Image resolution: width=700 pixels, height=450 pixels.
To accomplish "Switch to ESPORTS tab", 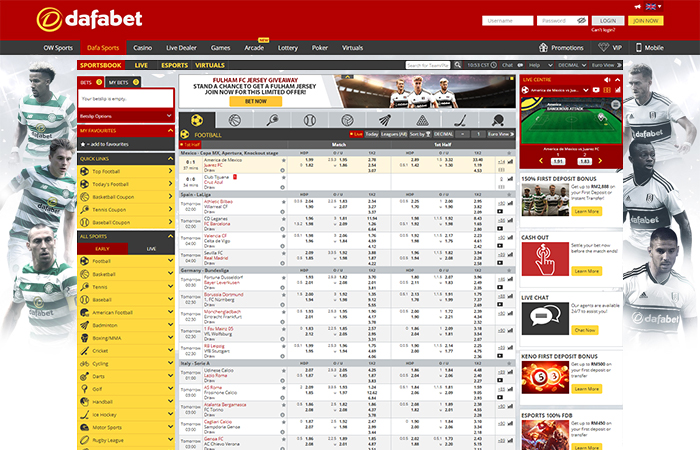I will point(174,65).
